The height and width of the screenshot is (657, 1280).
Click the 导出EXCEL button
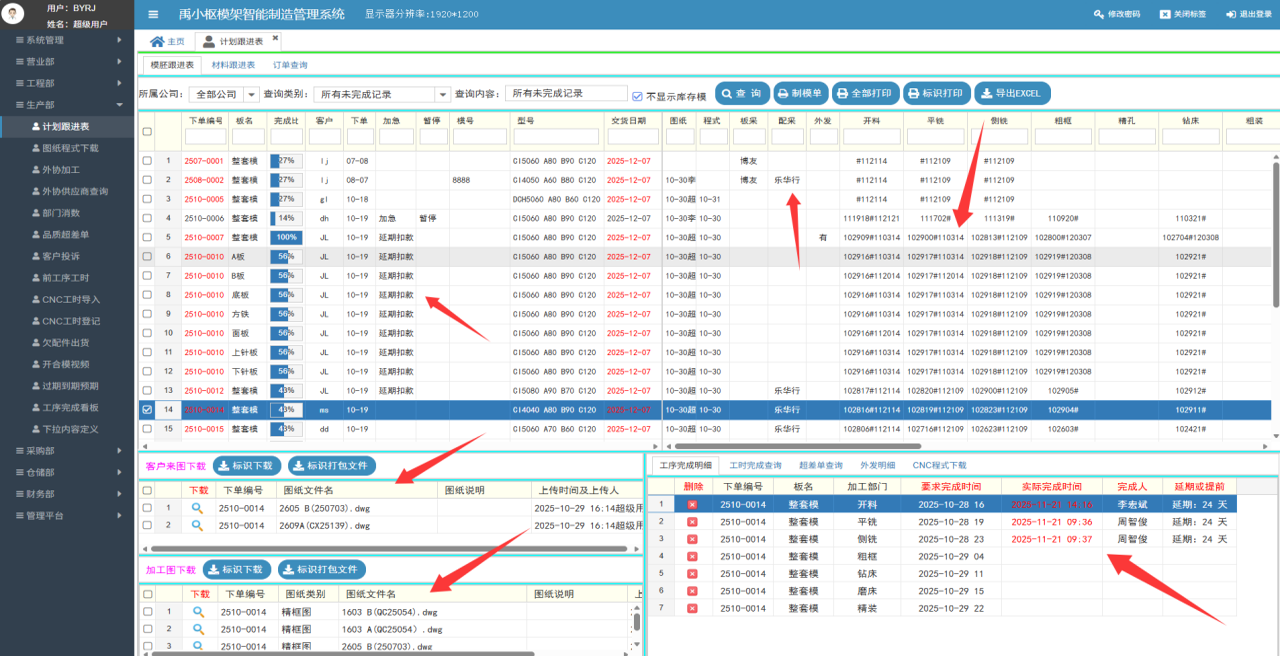[x=1012, y=93]
